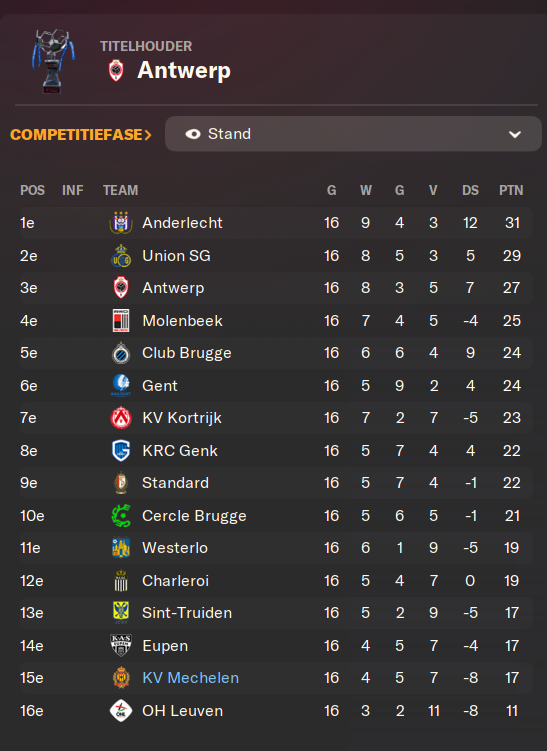
Task: Select the Gent team name
Action: click(160, 386)
